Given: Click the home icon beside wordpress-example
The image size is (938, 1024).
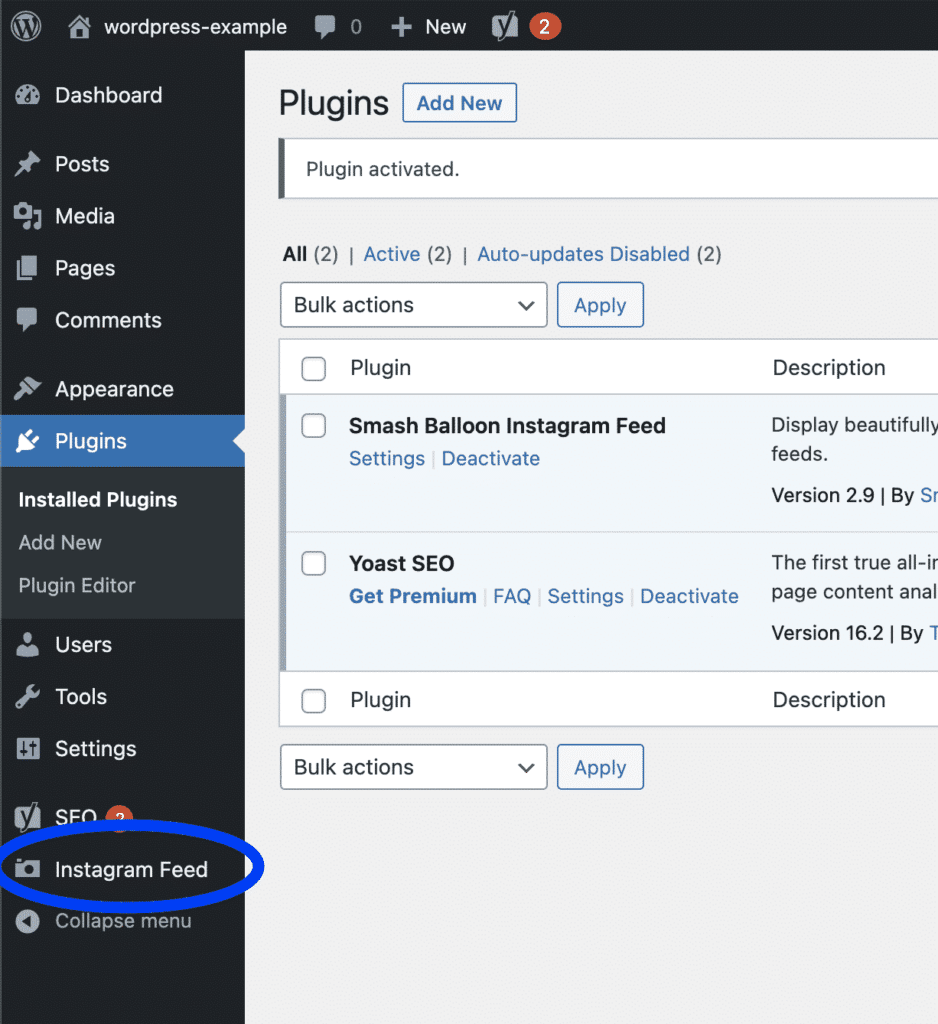Looking at the screenshot, I should pos(80,27).
